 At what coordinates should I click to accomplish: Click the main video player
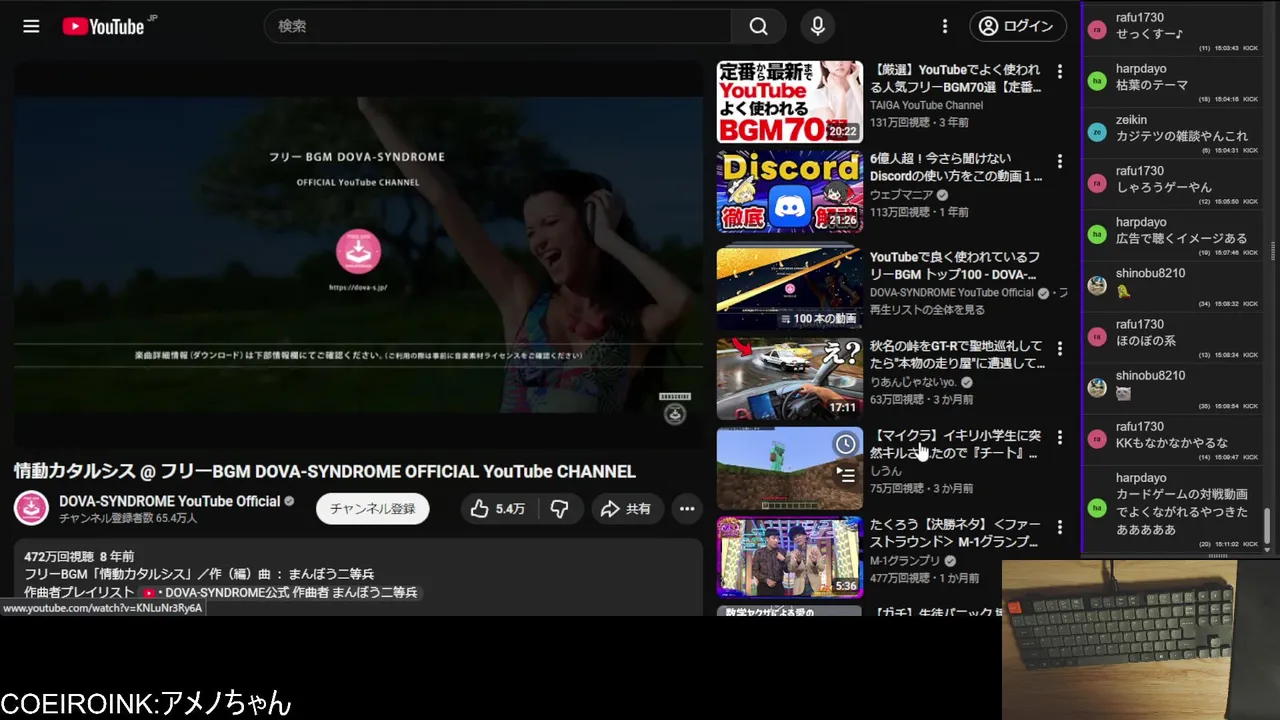(358, 254)
